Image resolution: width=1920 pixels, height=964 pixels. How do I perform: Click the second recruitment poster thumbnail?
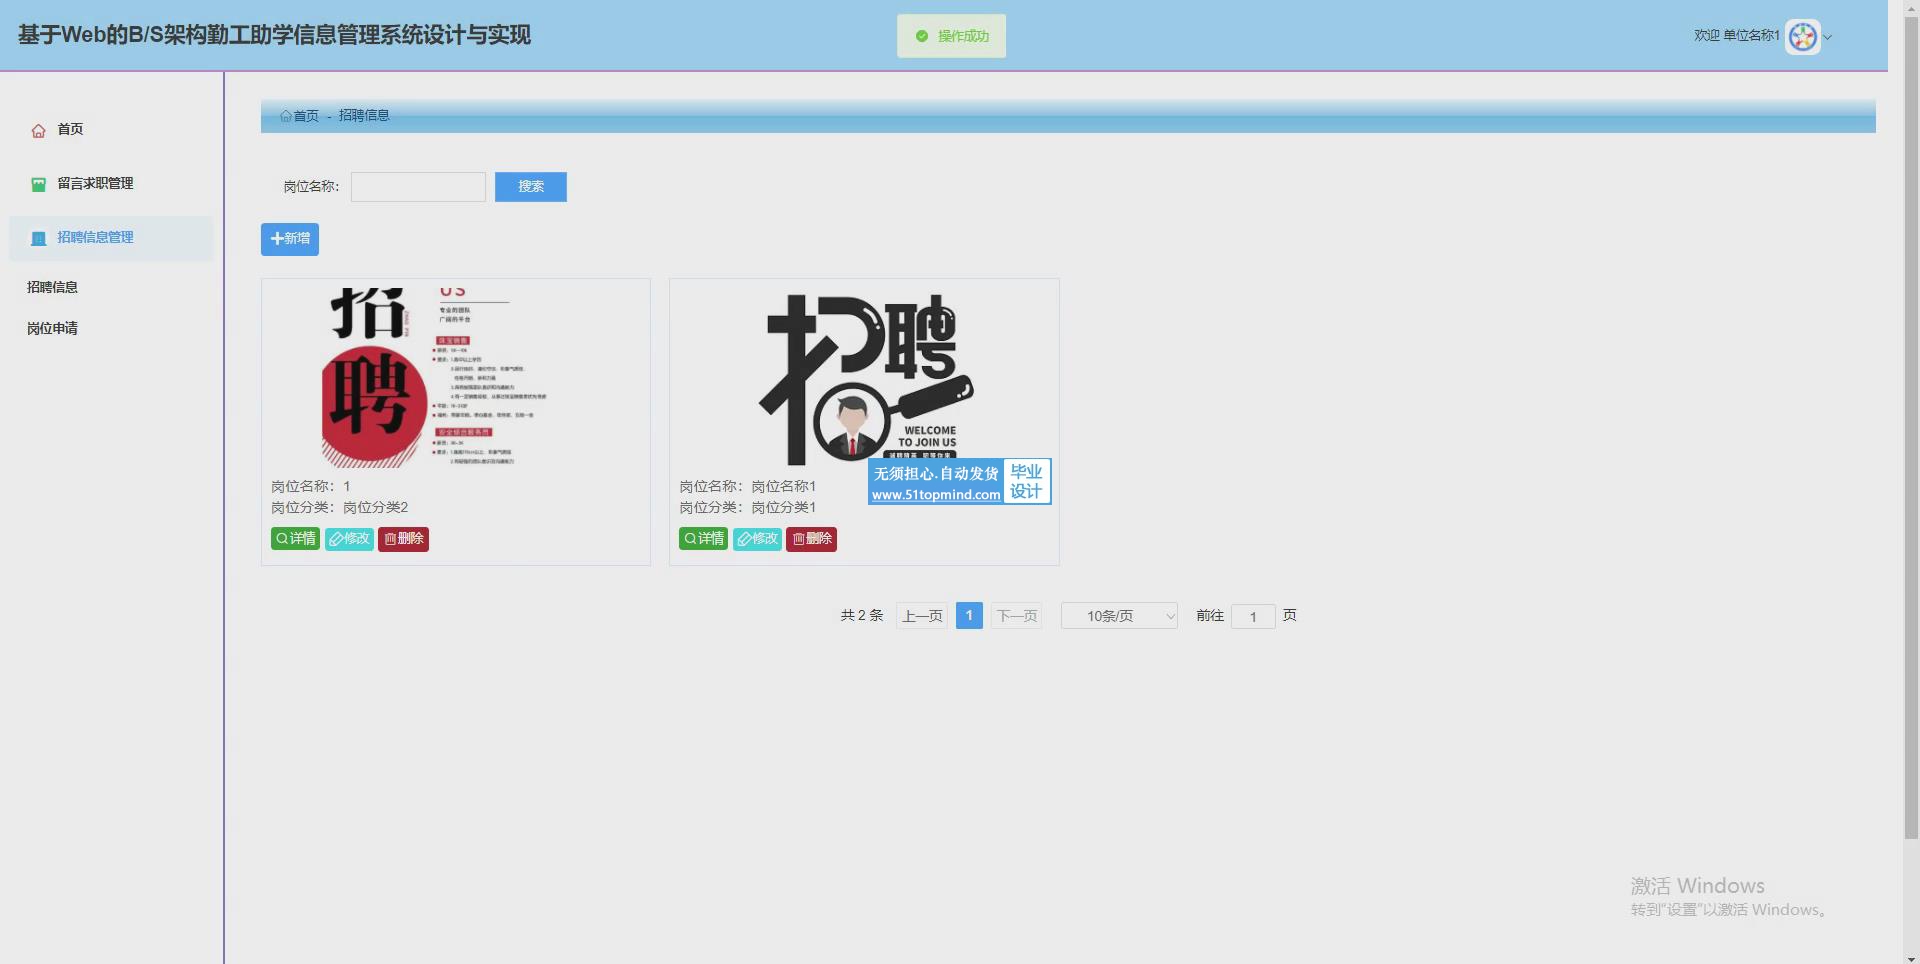pos(864,380)
